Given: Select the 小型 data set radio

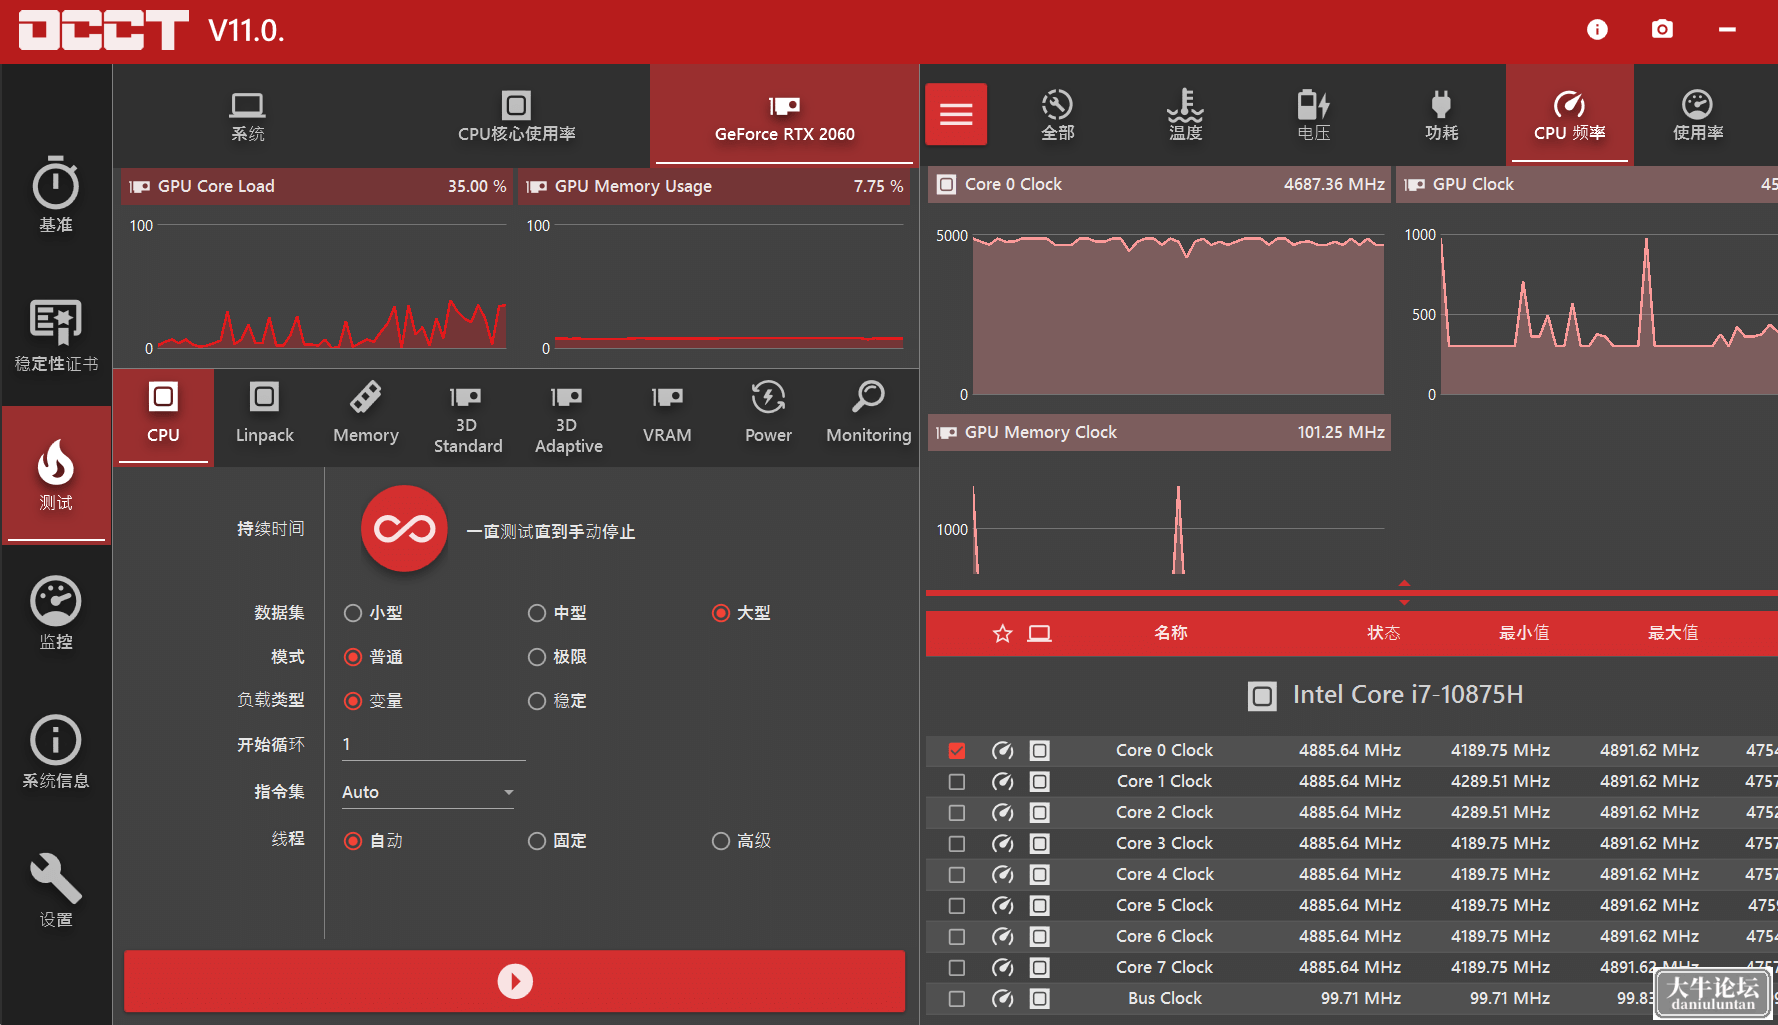Looking at the screenshot, I should click(353, 613).
